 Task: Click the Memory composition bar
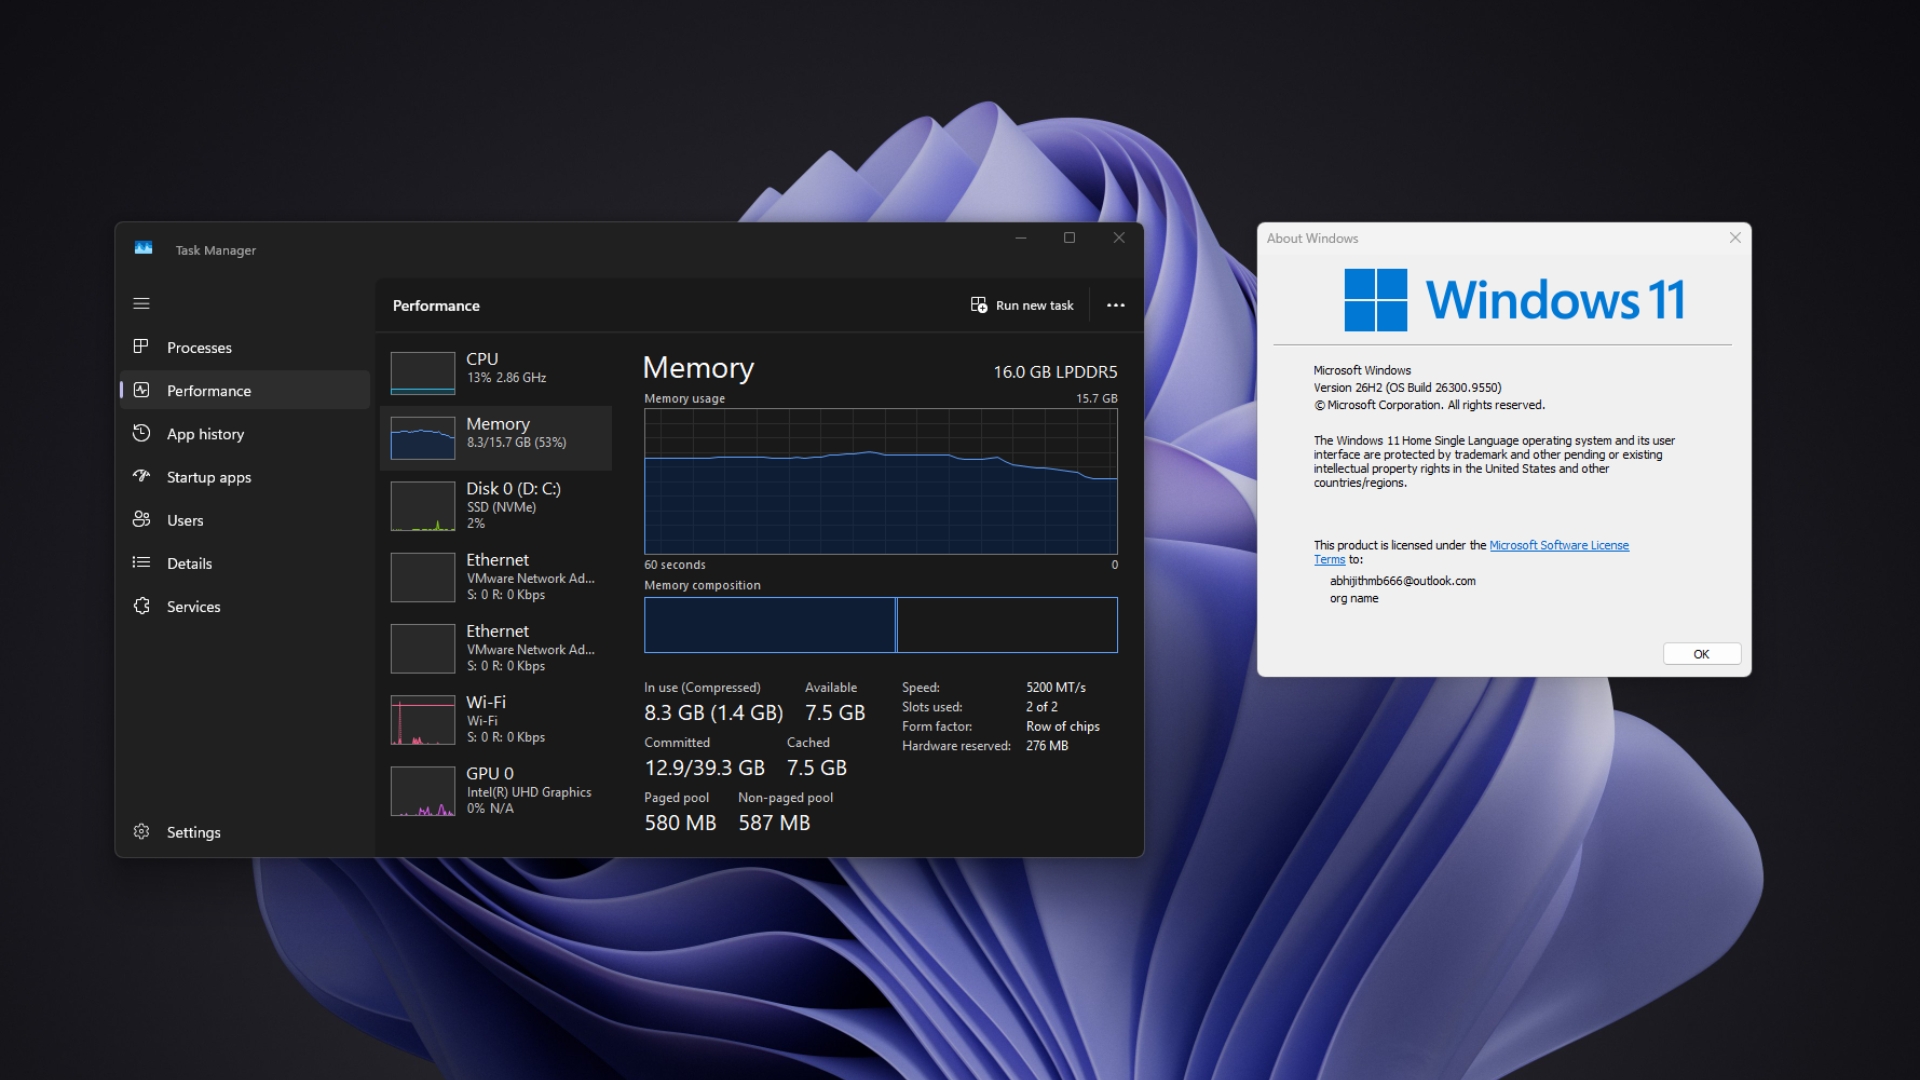(x=881, y=625)
